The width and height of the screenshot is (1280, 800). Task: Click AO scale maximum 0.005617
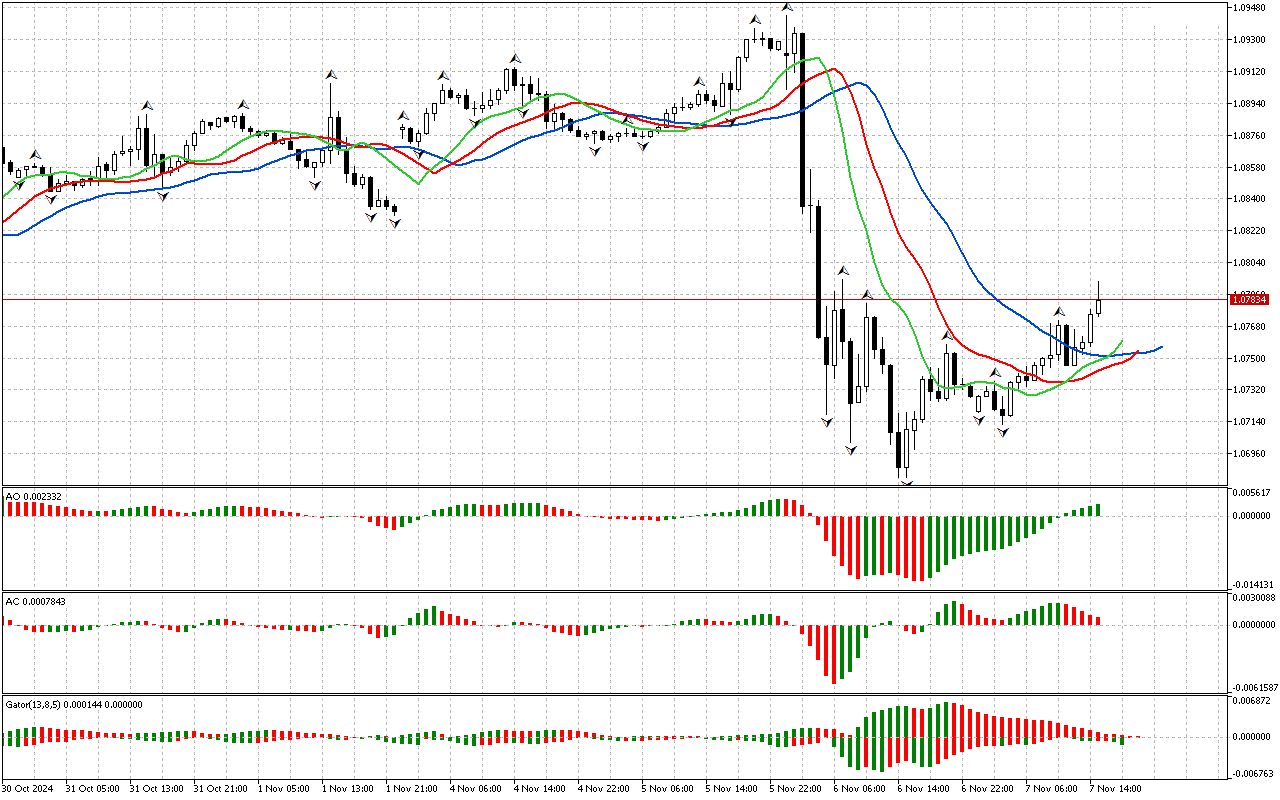click(1252, 493)
